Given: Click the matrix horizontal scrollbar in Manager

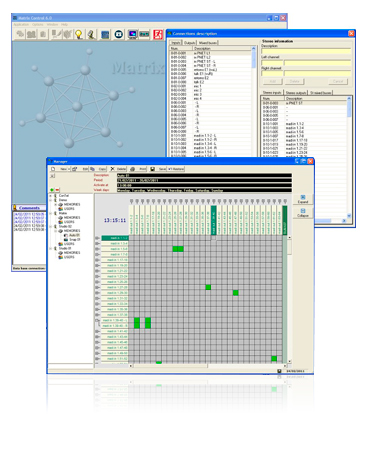Looking at the screenshot, I should click(207, 366).
